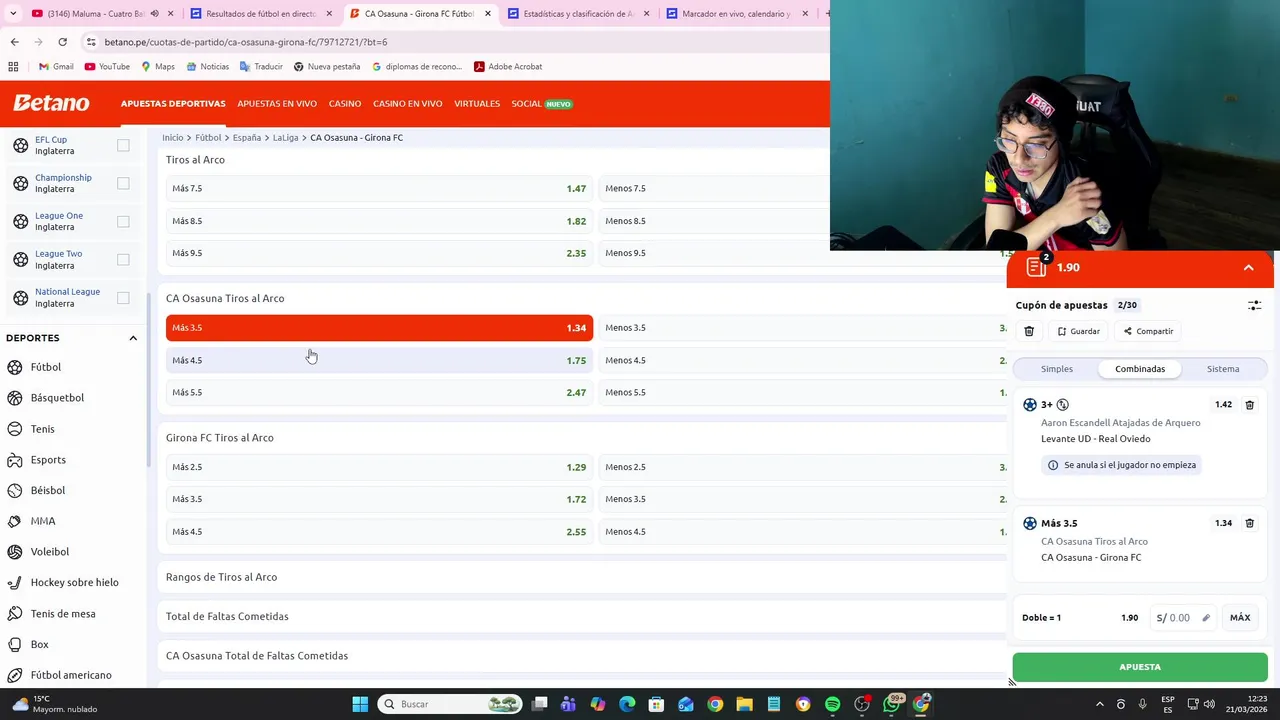Expand Rangos de Tiros al Arco market
This screenshot has width=1280, height=720.
click(221, 577)
